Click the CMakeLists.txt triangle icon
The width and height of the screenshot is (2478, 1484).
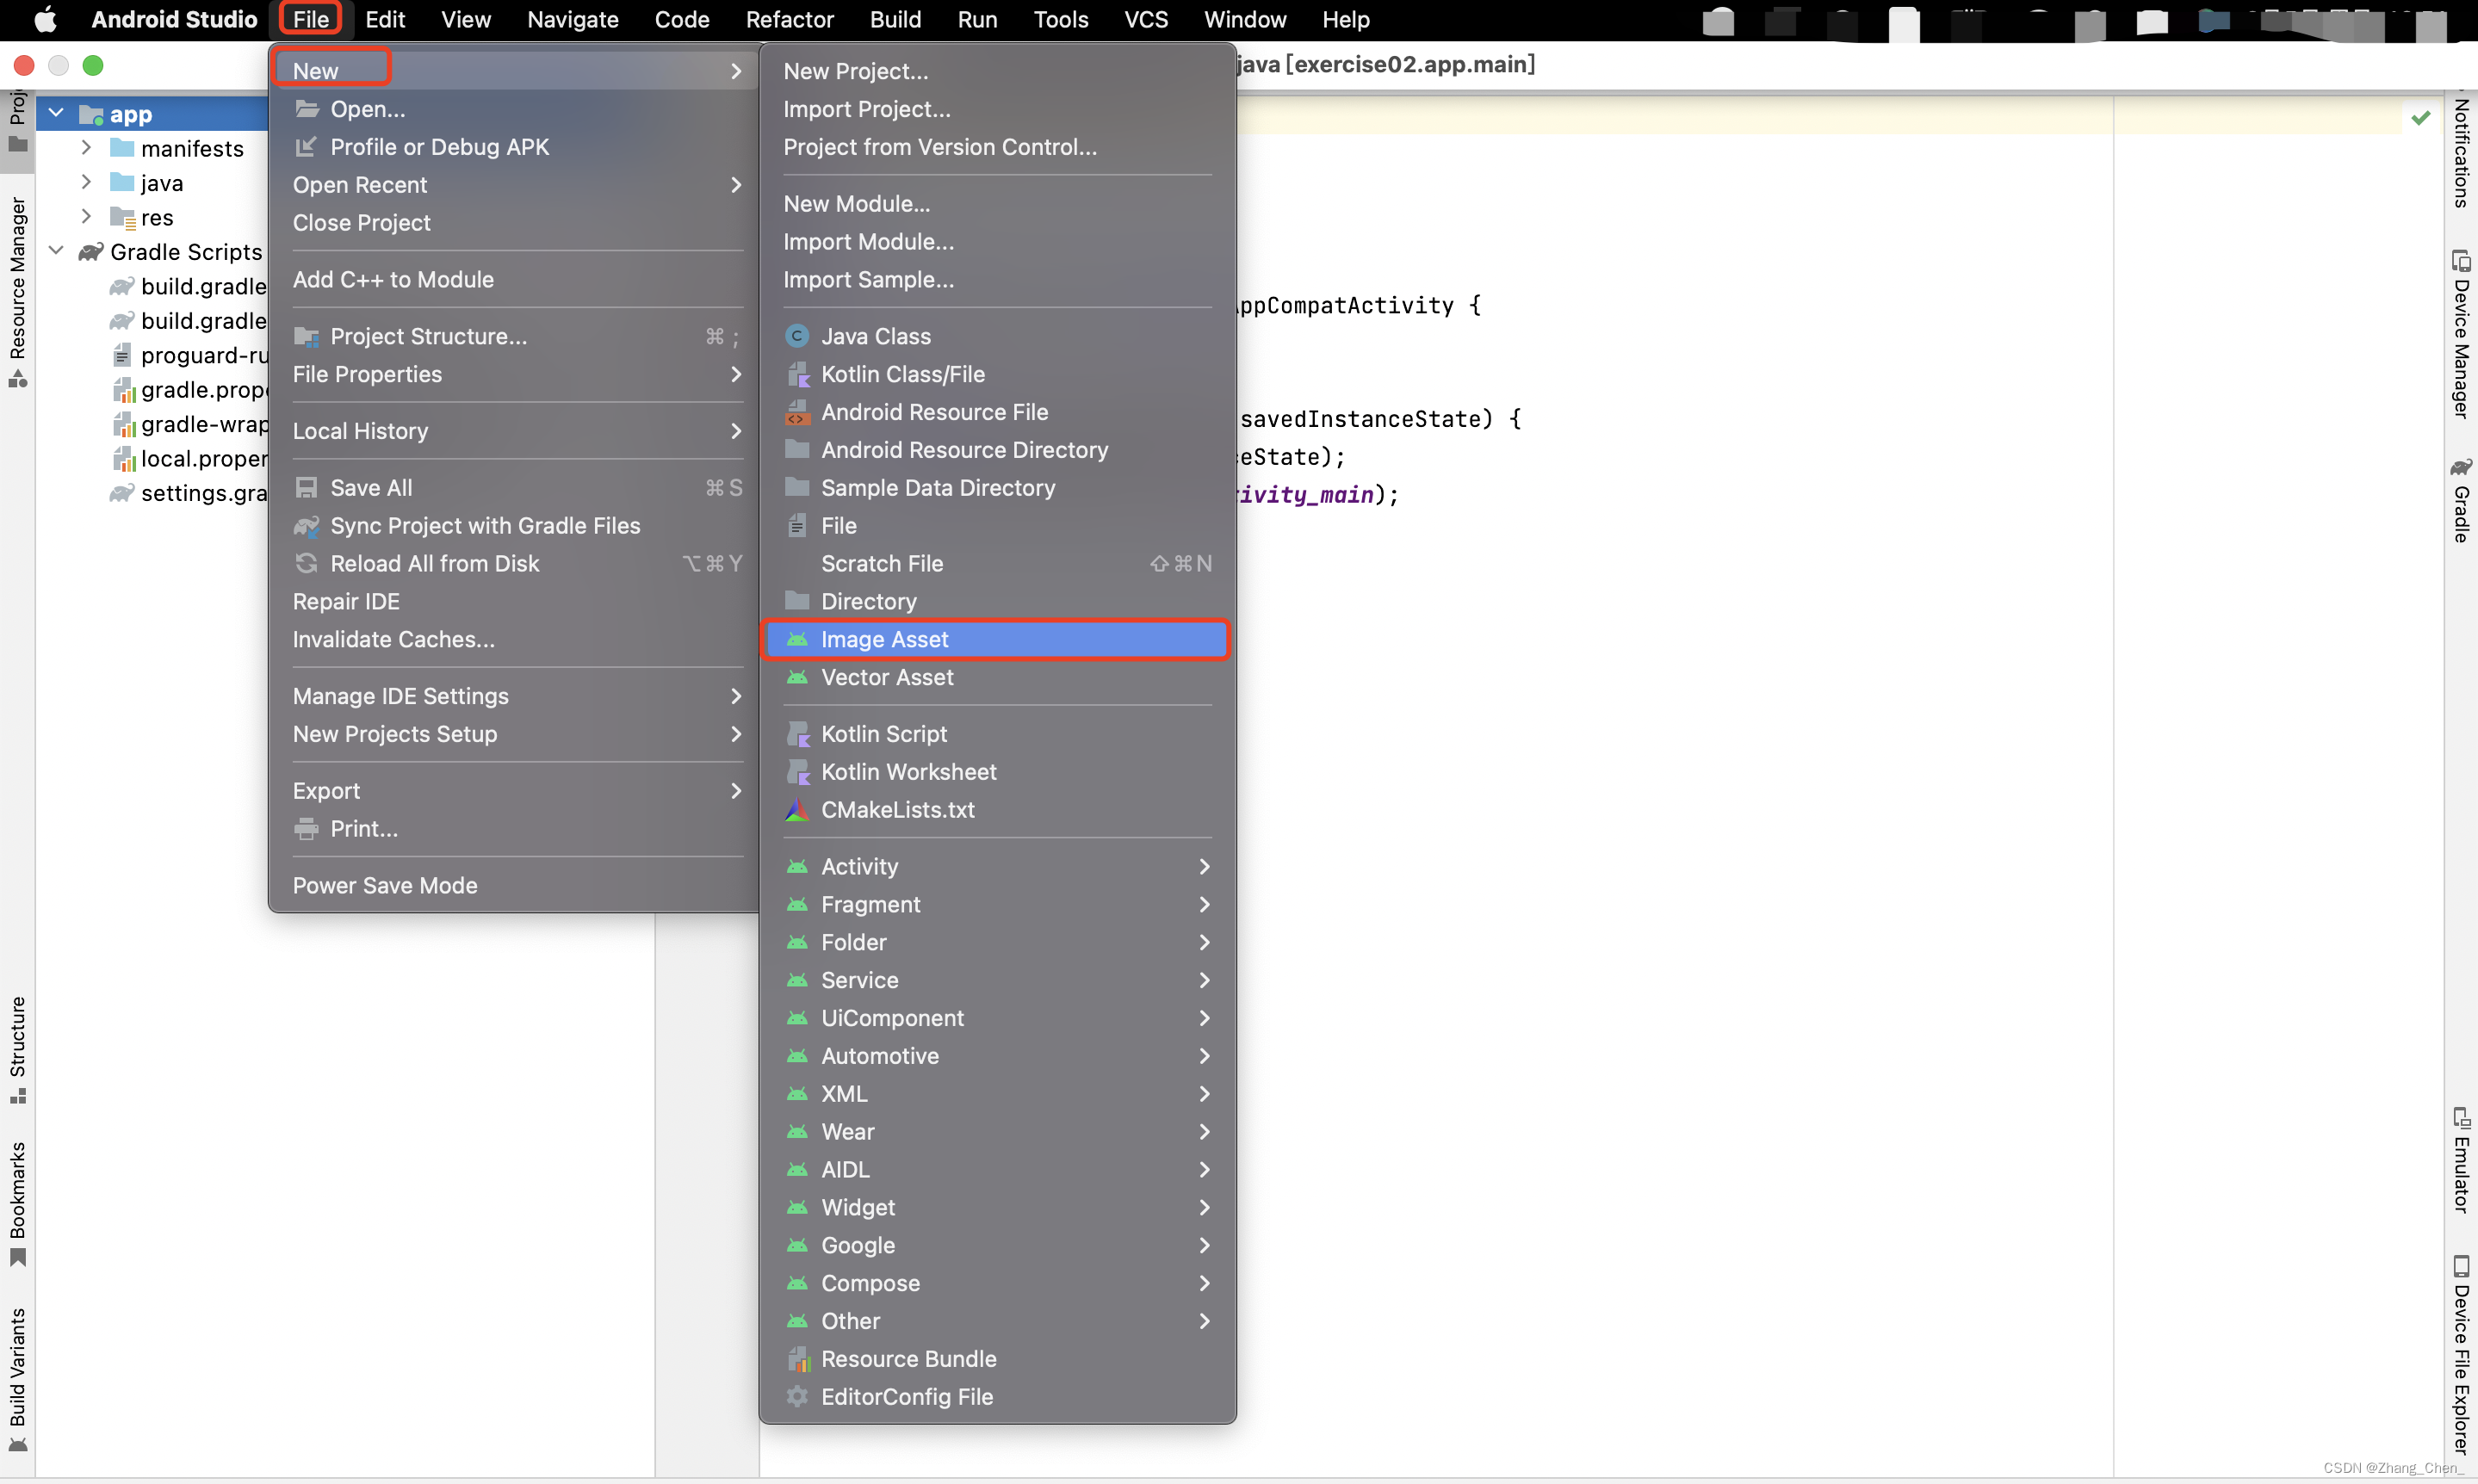coord(797,810)
